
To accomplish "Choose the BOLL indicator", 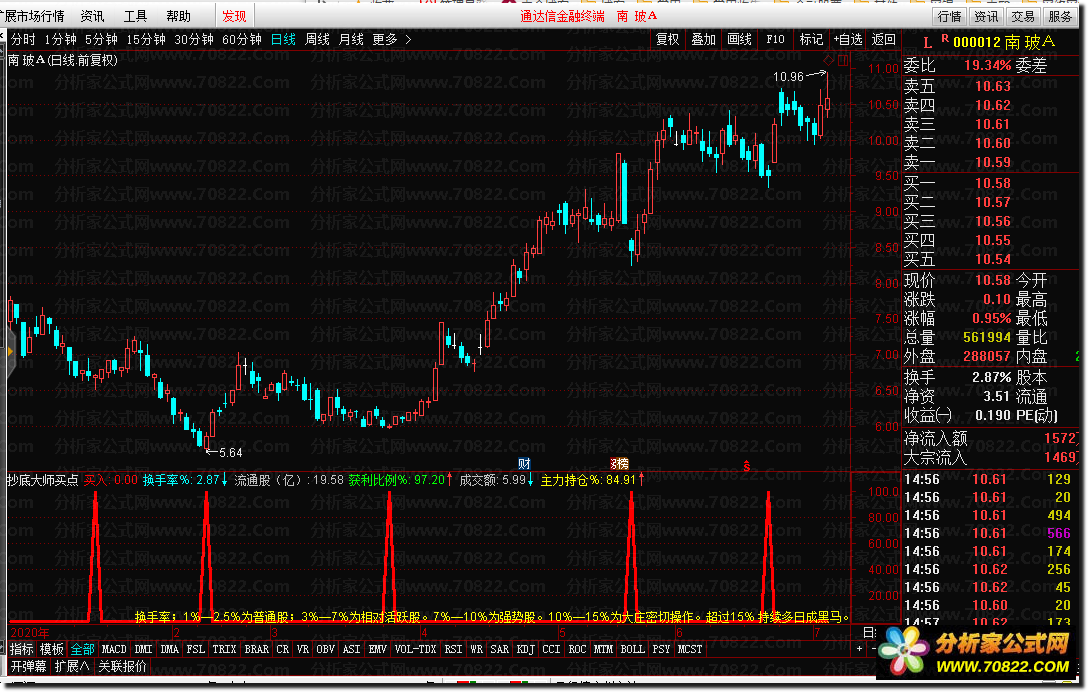I will pyautogui.click(x=632, y=649).
